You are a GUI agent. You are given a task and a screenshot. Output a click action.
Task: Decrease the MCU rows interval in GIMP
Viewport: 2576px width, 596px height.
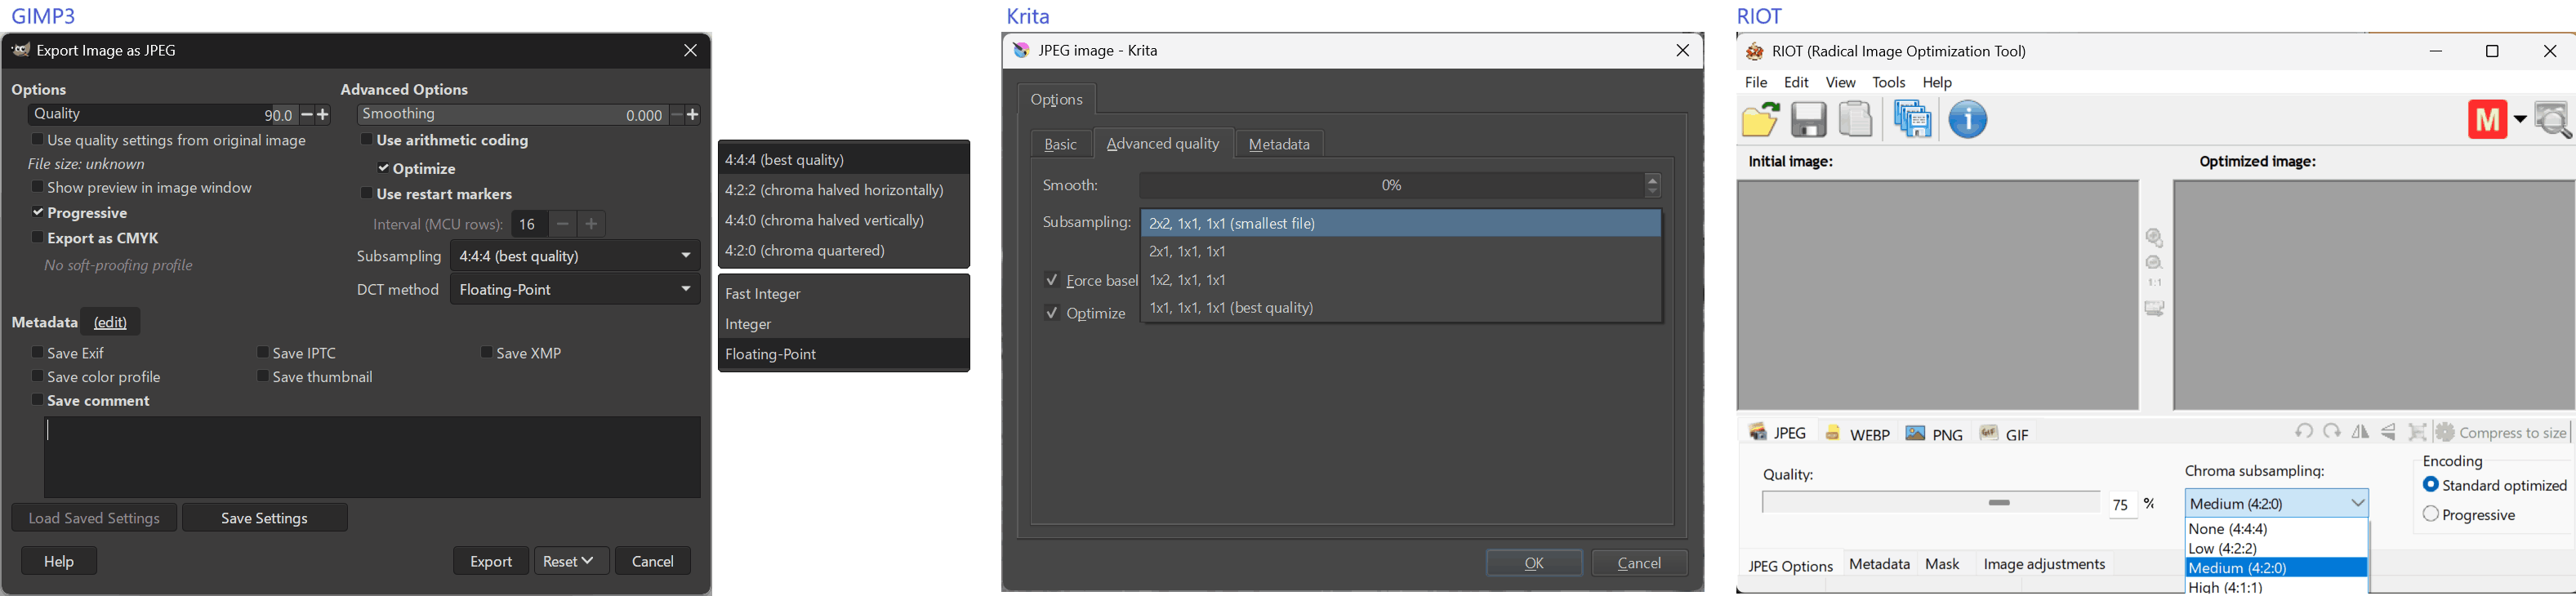(563, 224)
